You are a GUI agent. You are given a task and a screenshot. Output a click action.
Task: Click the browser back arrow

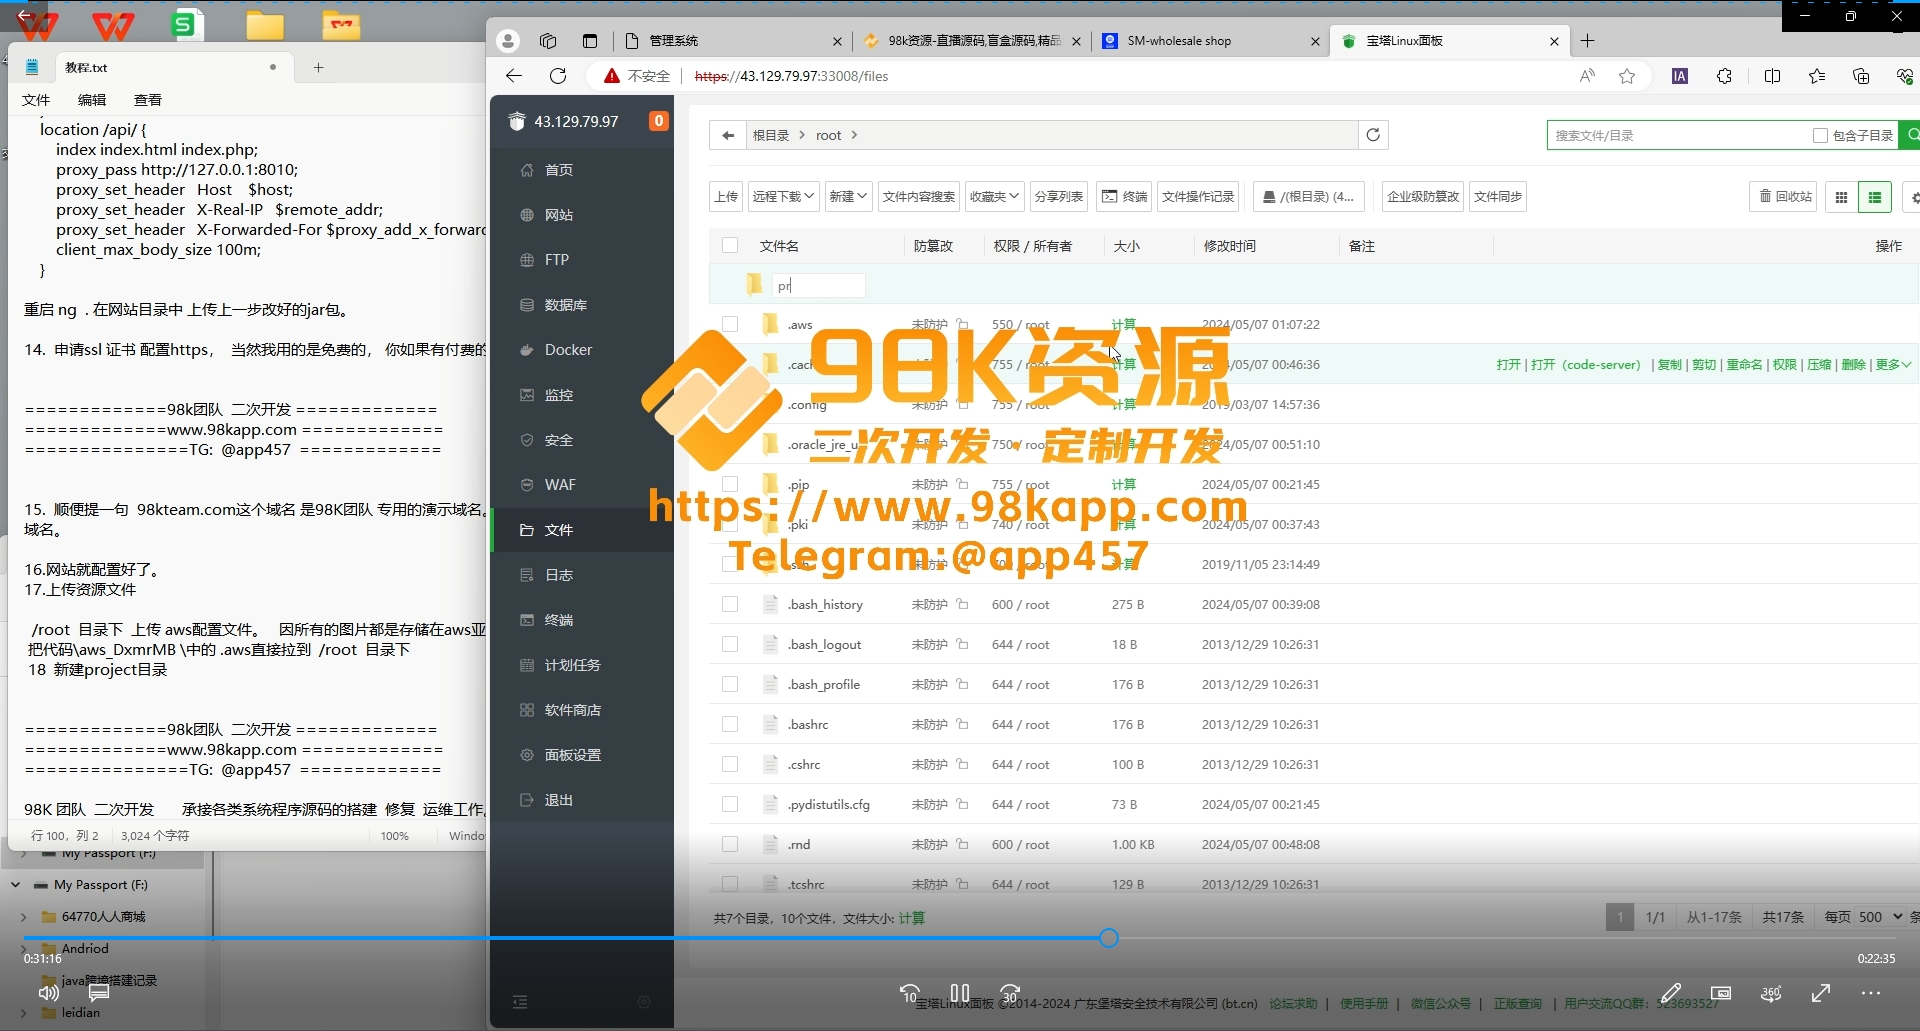click(514, 76)
